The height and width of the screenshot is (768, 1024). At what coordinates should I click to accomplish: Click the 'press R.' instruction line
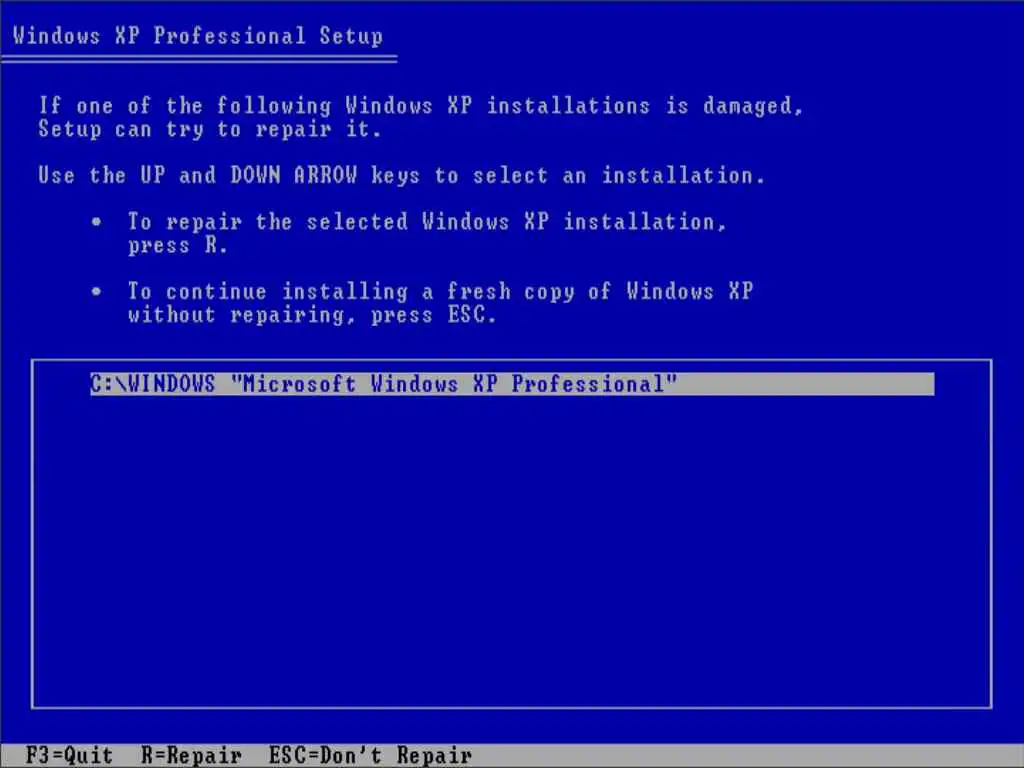(x=178, y=246)
